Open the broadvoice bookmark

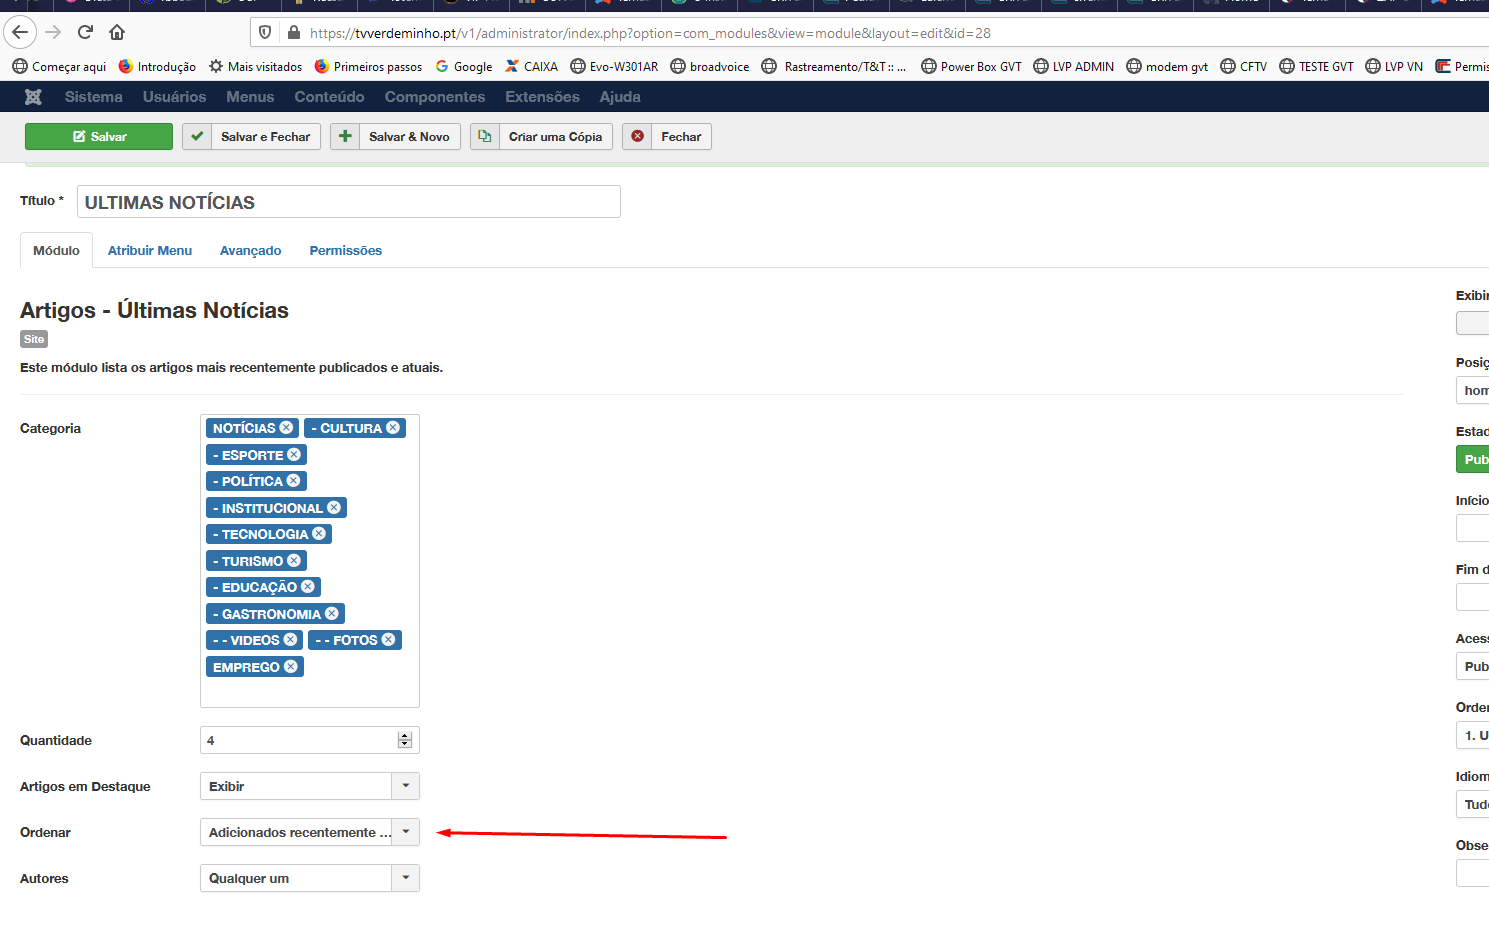(710, 67)
